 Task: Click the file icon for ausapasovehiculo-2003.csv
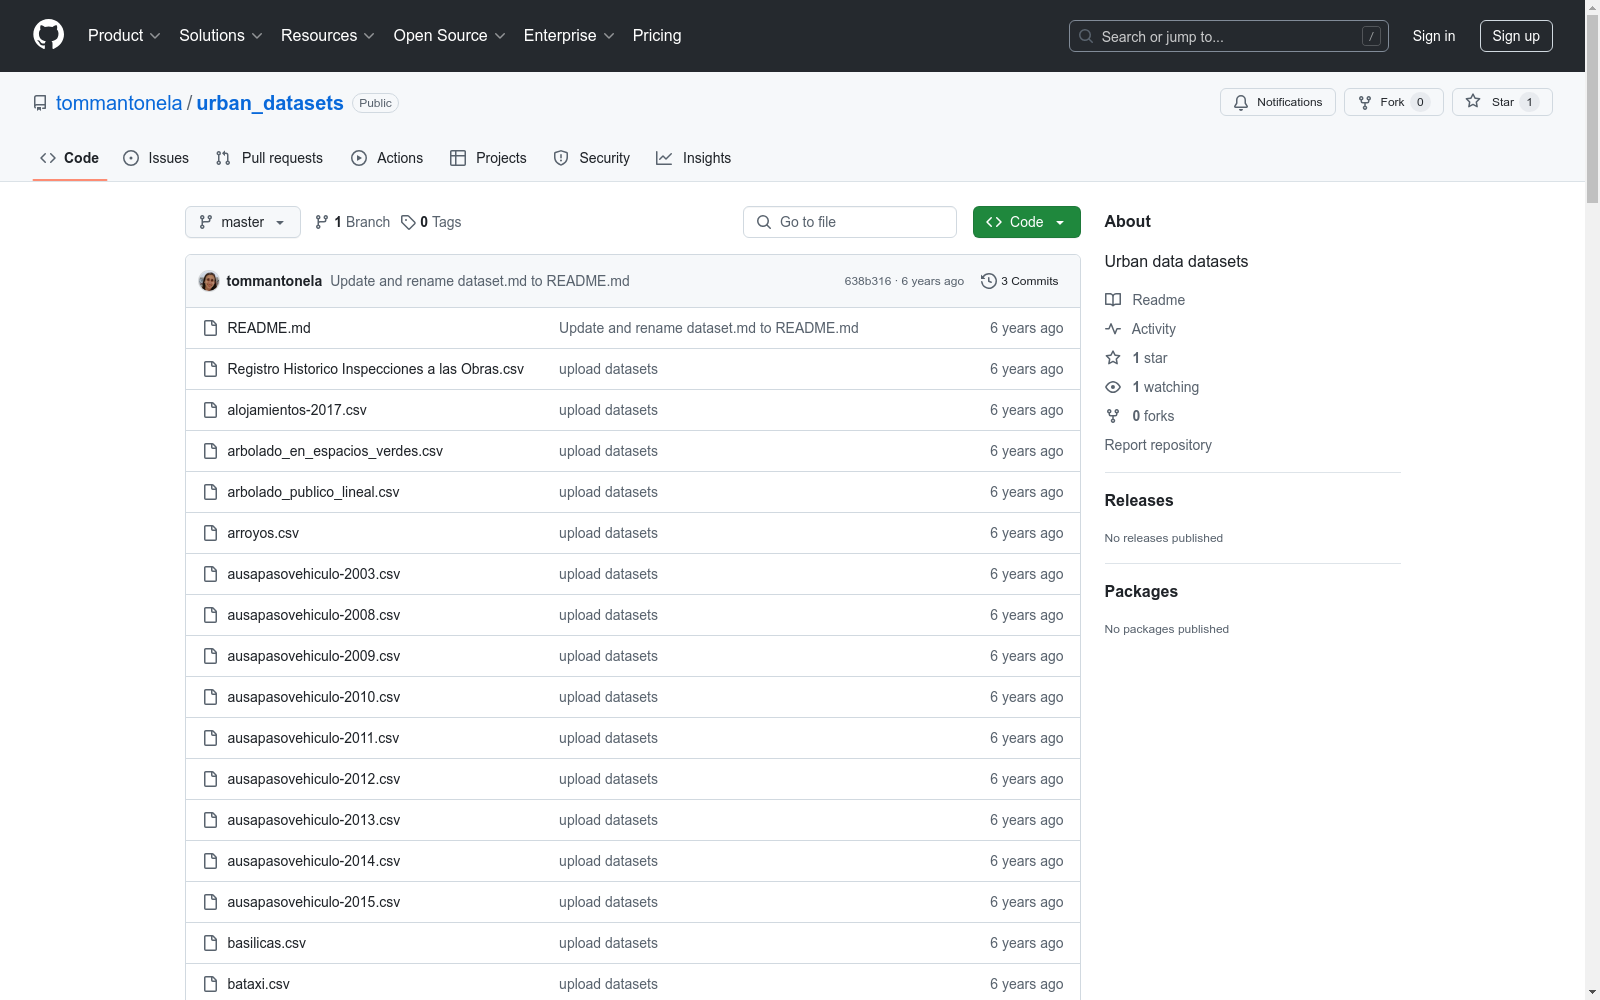coord(210,574)
